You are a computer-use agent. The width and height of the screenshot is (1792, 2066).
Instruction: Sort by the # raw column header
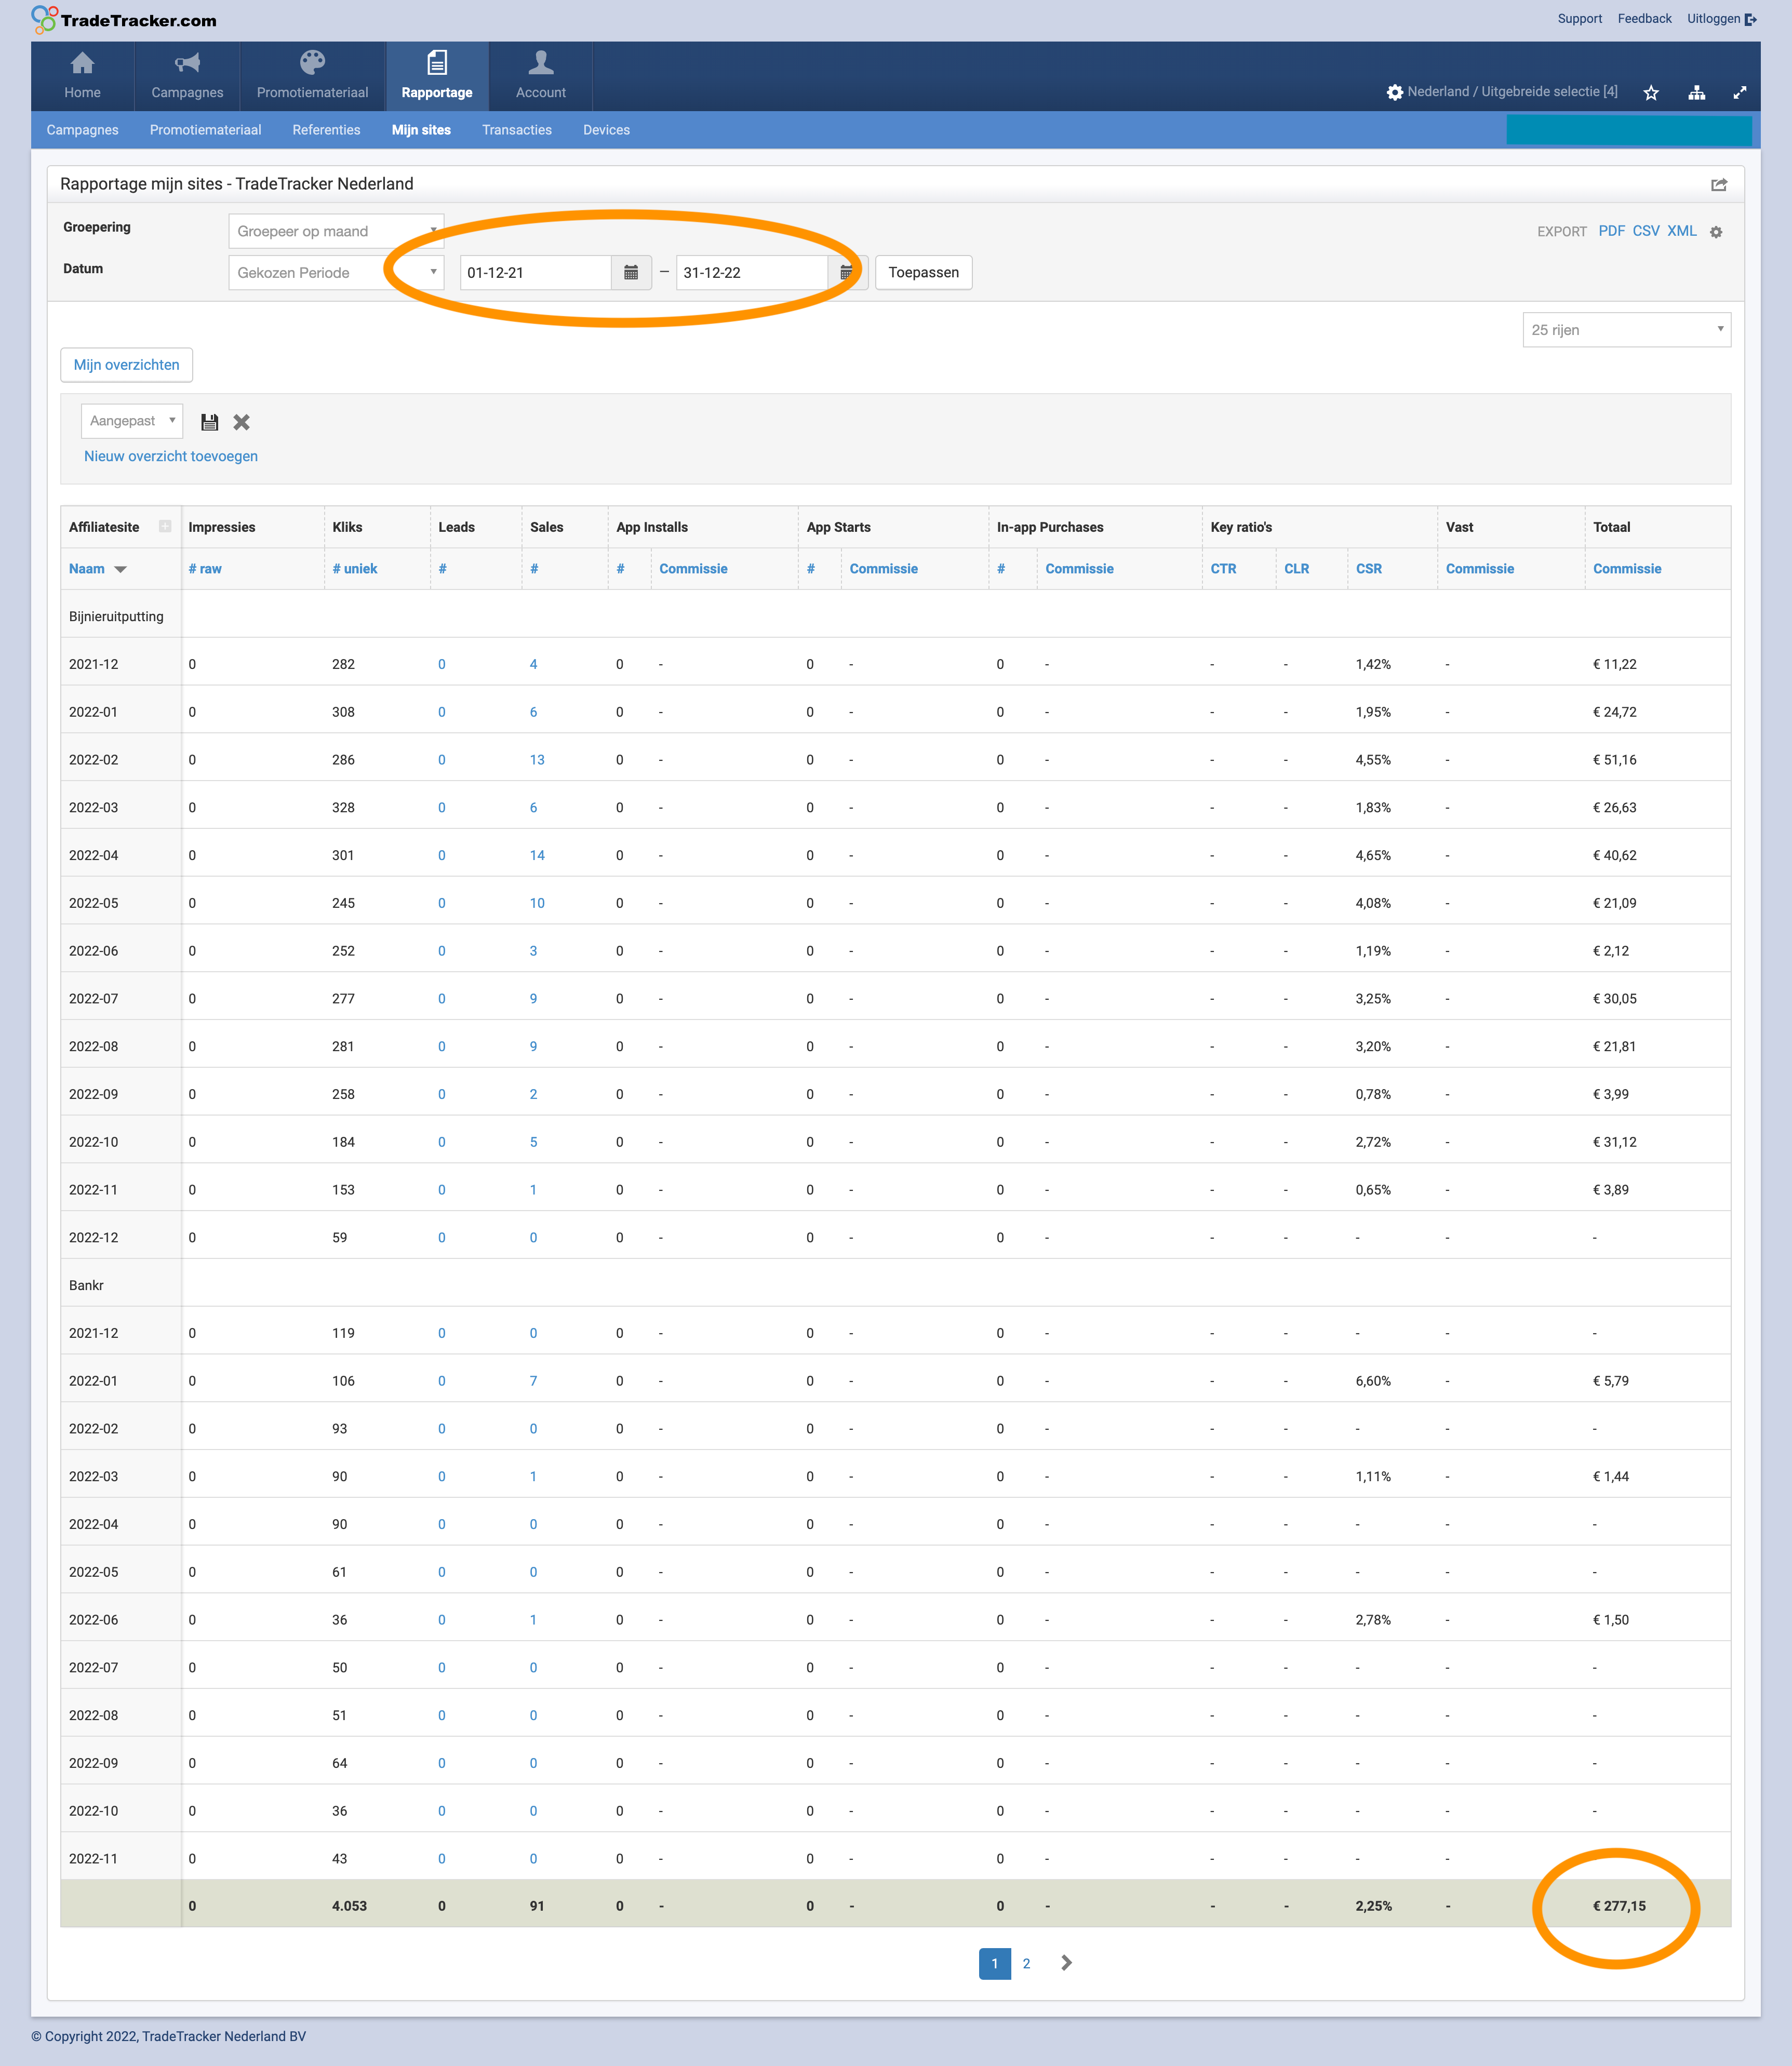[x=205, y=569]
